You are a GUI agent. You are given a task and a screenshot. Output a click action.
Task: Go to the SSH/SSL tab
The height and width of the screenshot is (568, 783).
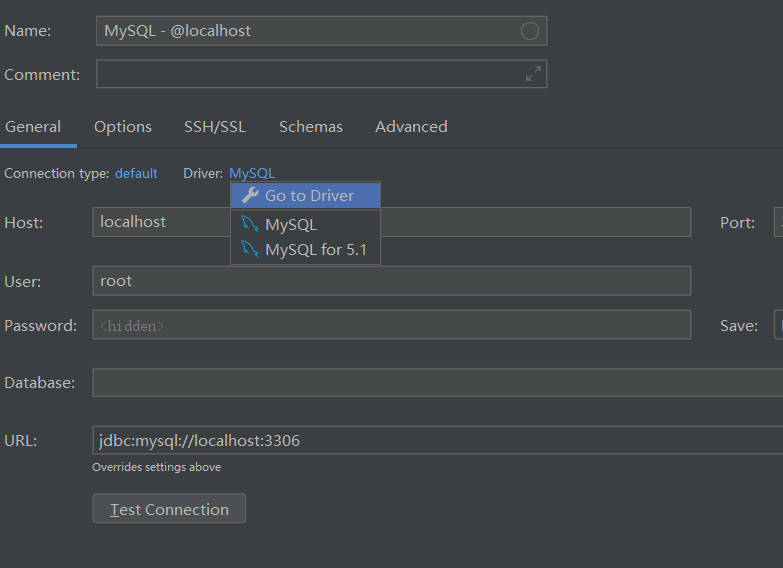(215, 127)
